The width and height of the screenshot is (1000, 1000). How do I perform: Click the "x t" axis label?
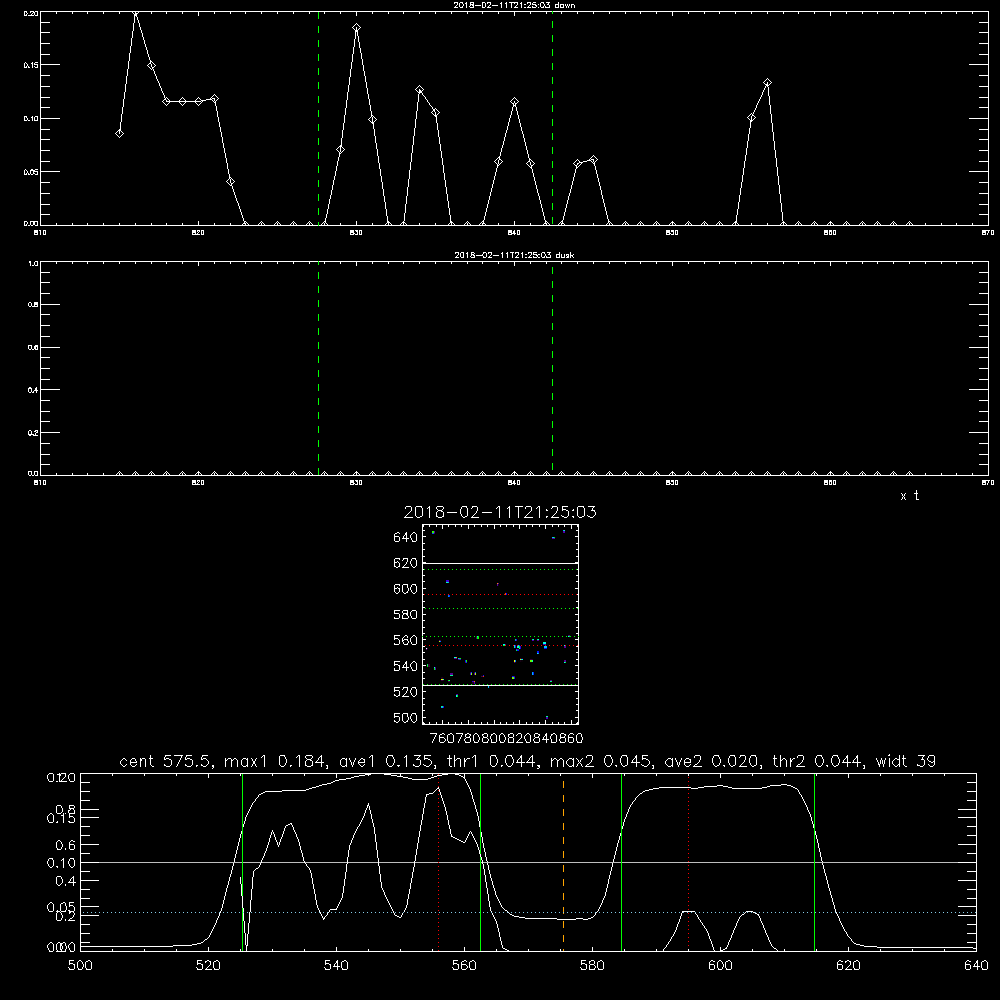tap(909, 496)
